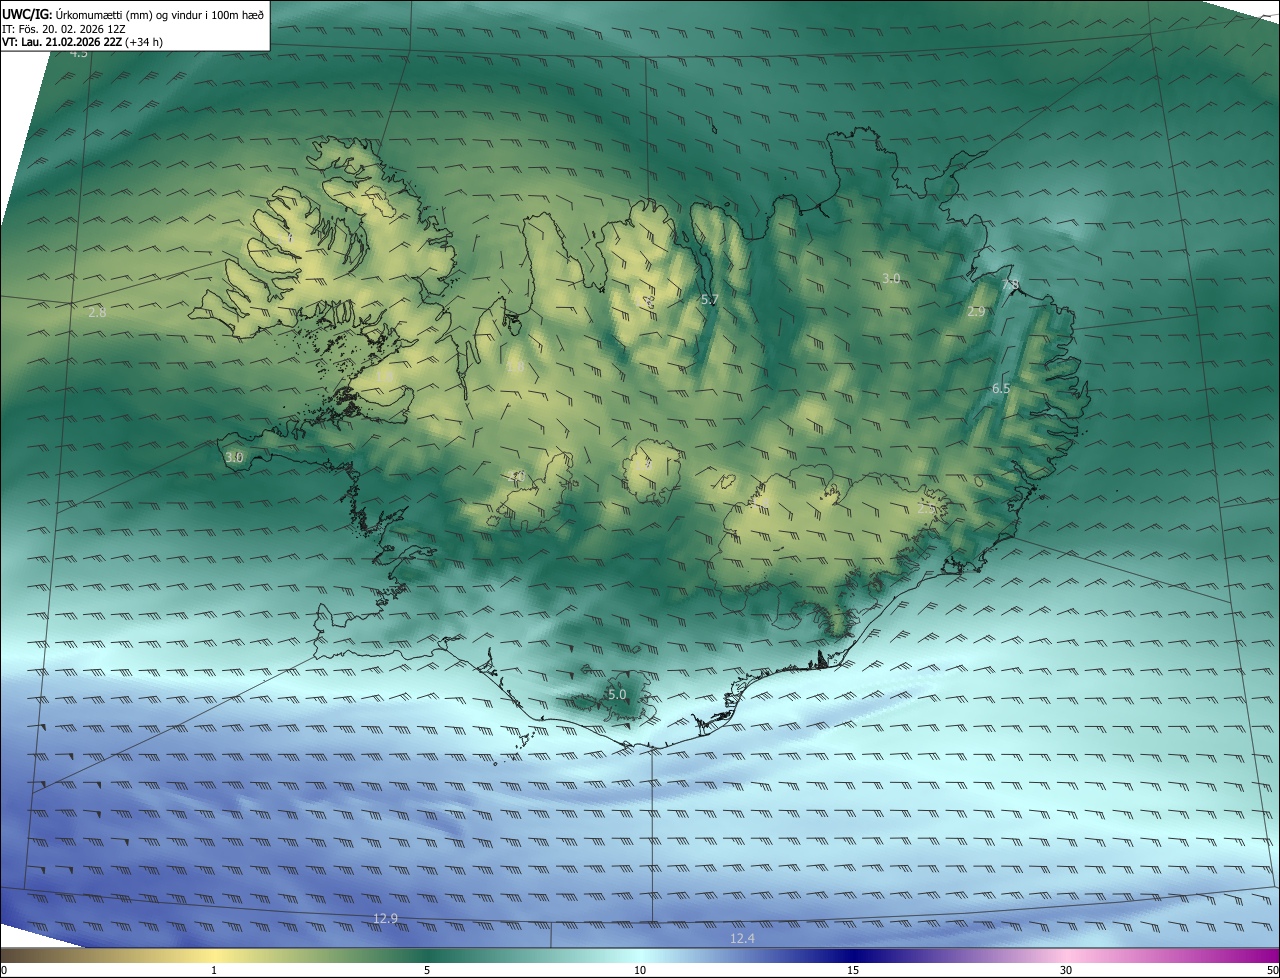Click the 'IT: Fös. 20. 02. 2026 12Z' line
The height and width of the screenshot is (978, 1280).
pyautogui.click(x=66, y=28)
